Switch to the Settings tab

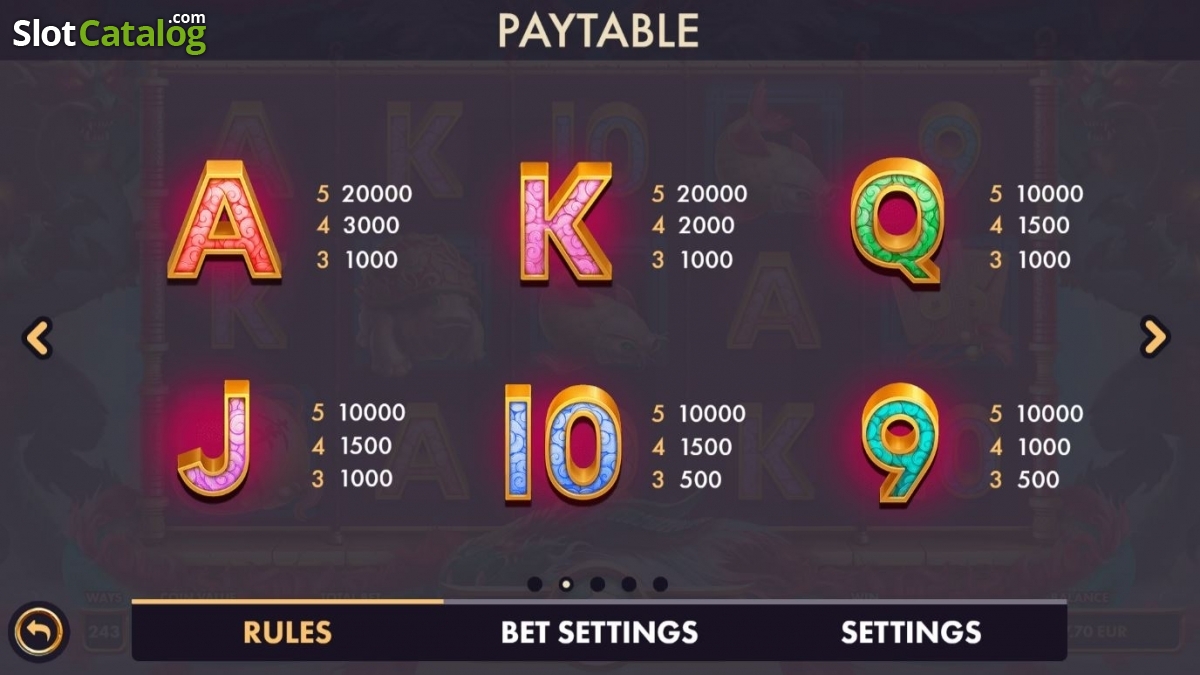tap(911, 632)
